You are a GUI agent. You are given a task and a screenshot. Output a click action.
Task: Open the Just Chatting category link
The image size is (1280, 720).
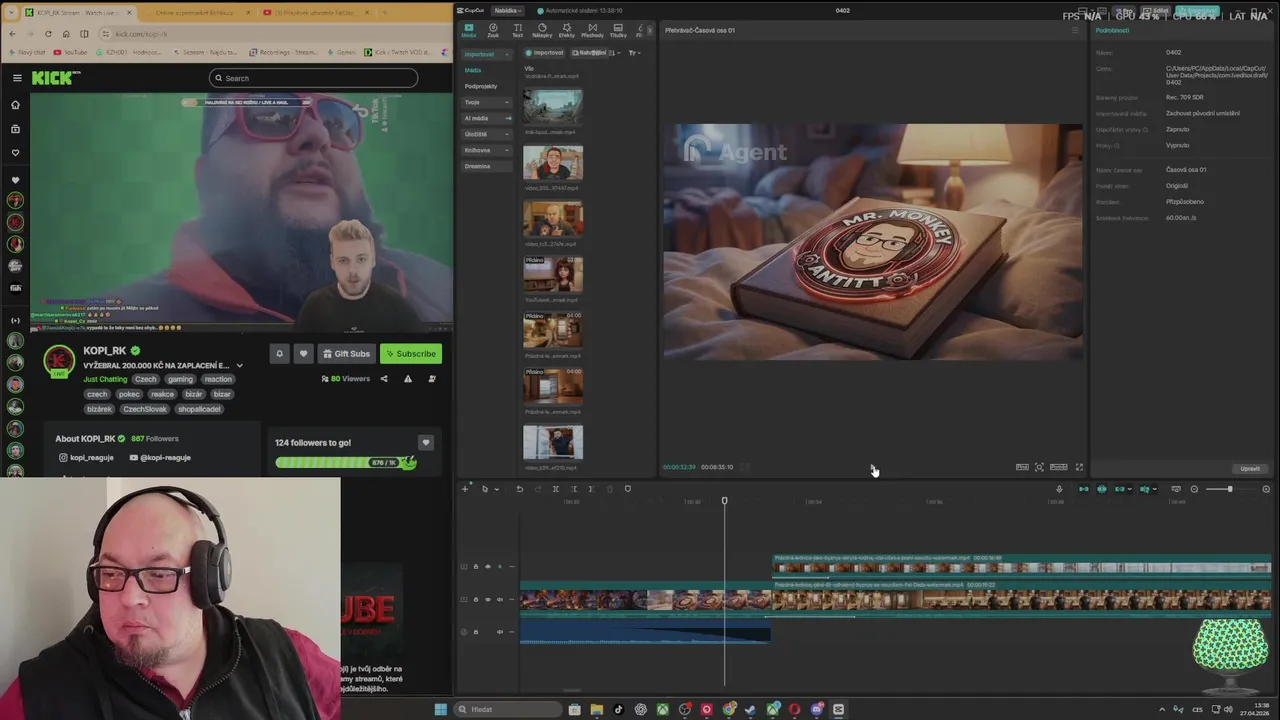(105, 380)
